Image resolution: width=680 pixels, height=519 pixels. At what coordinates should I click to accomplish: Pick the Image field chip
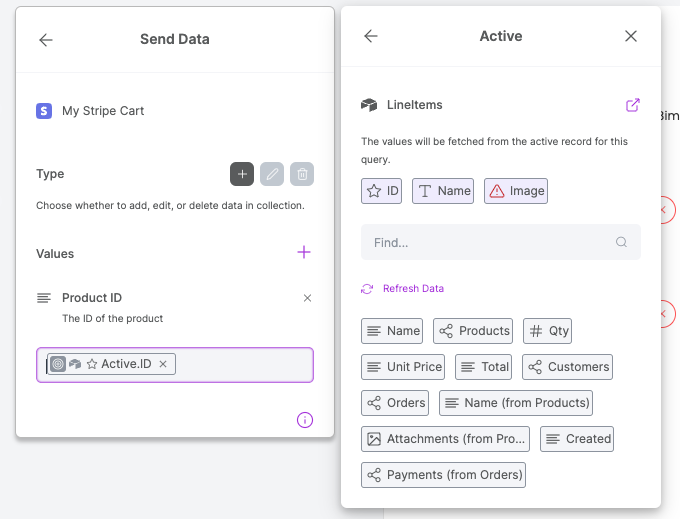click(516, 191)
